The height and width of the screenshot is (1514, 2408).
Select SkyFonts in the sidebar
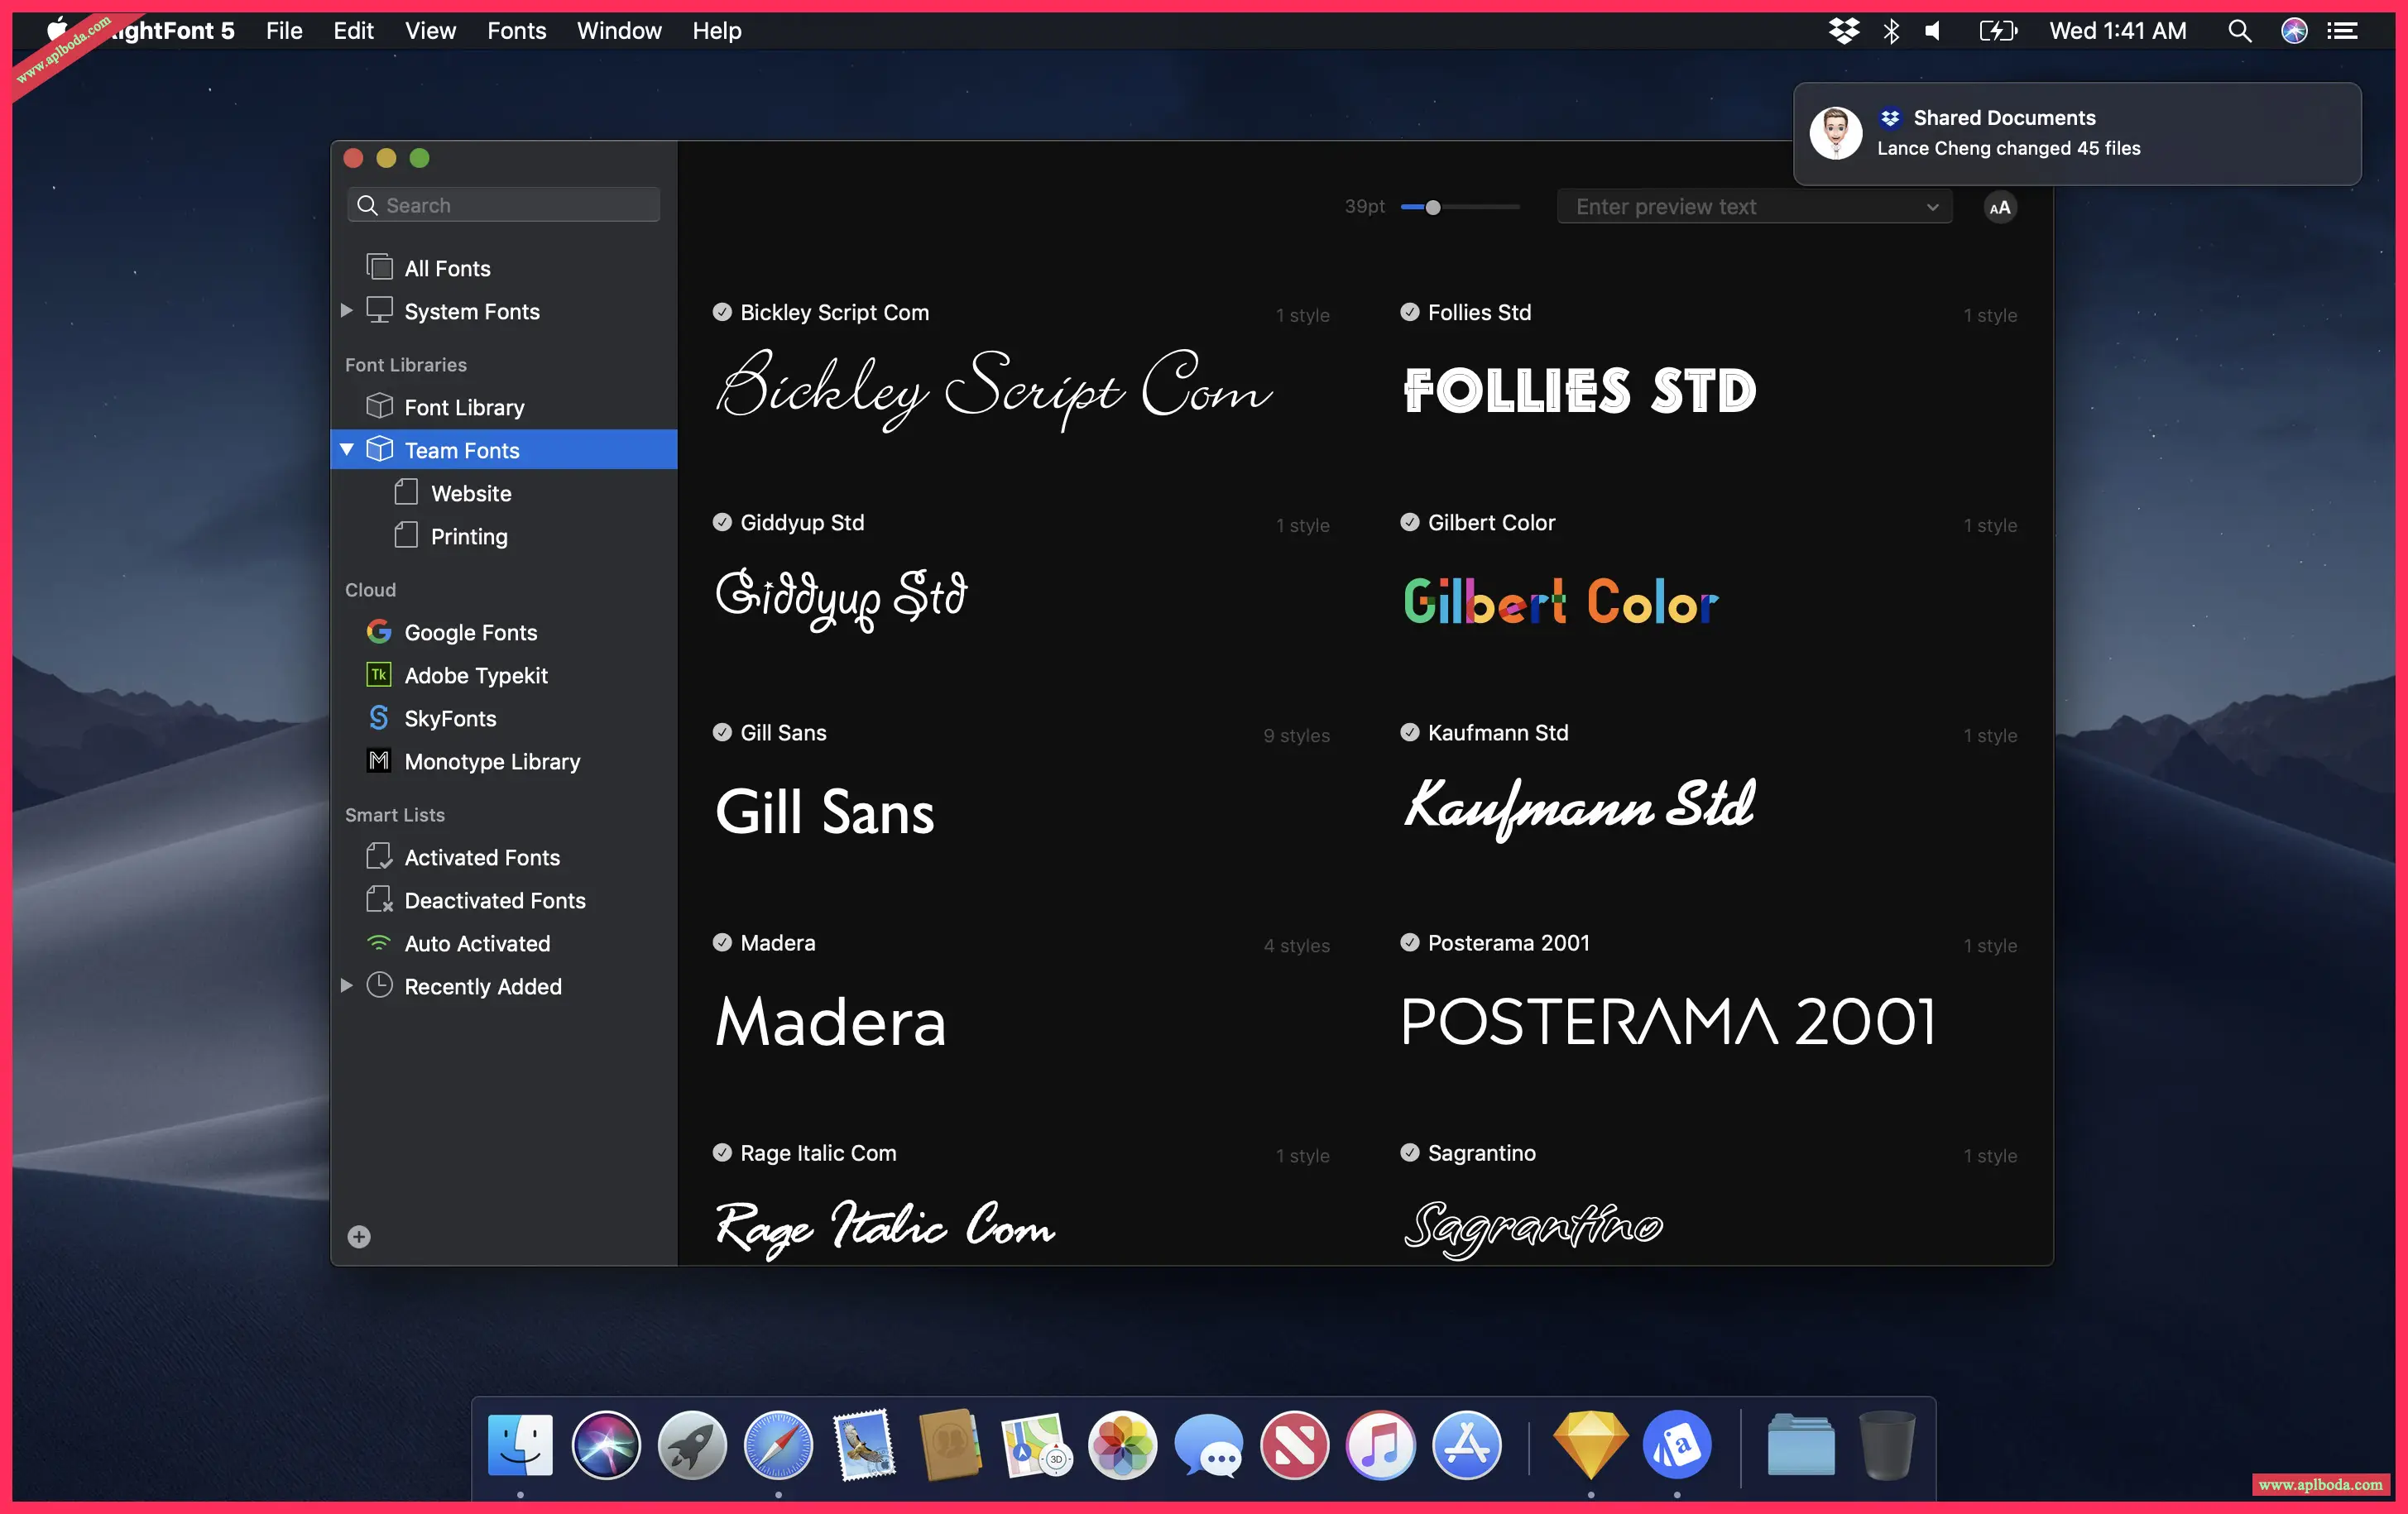pos(450,718)
